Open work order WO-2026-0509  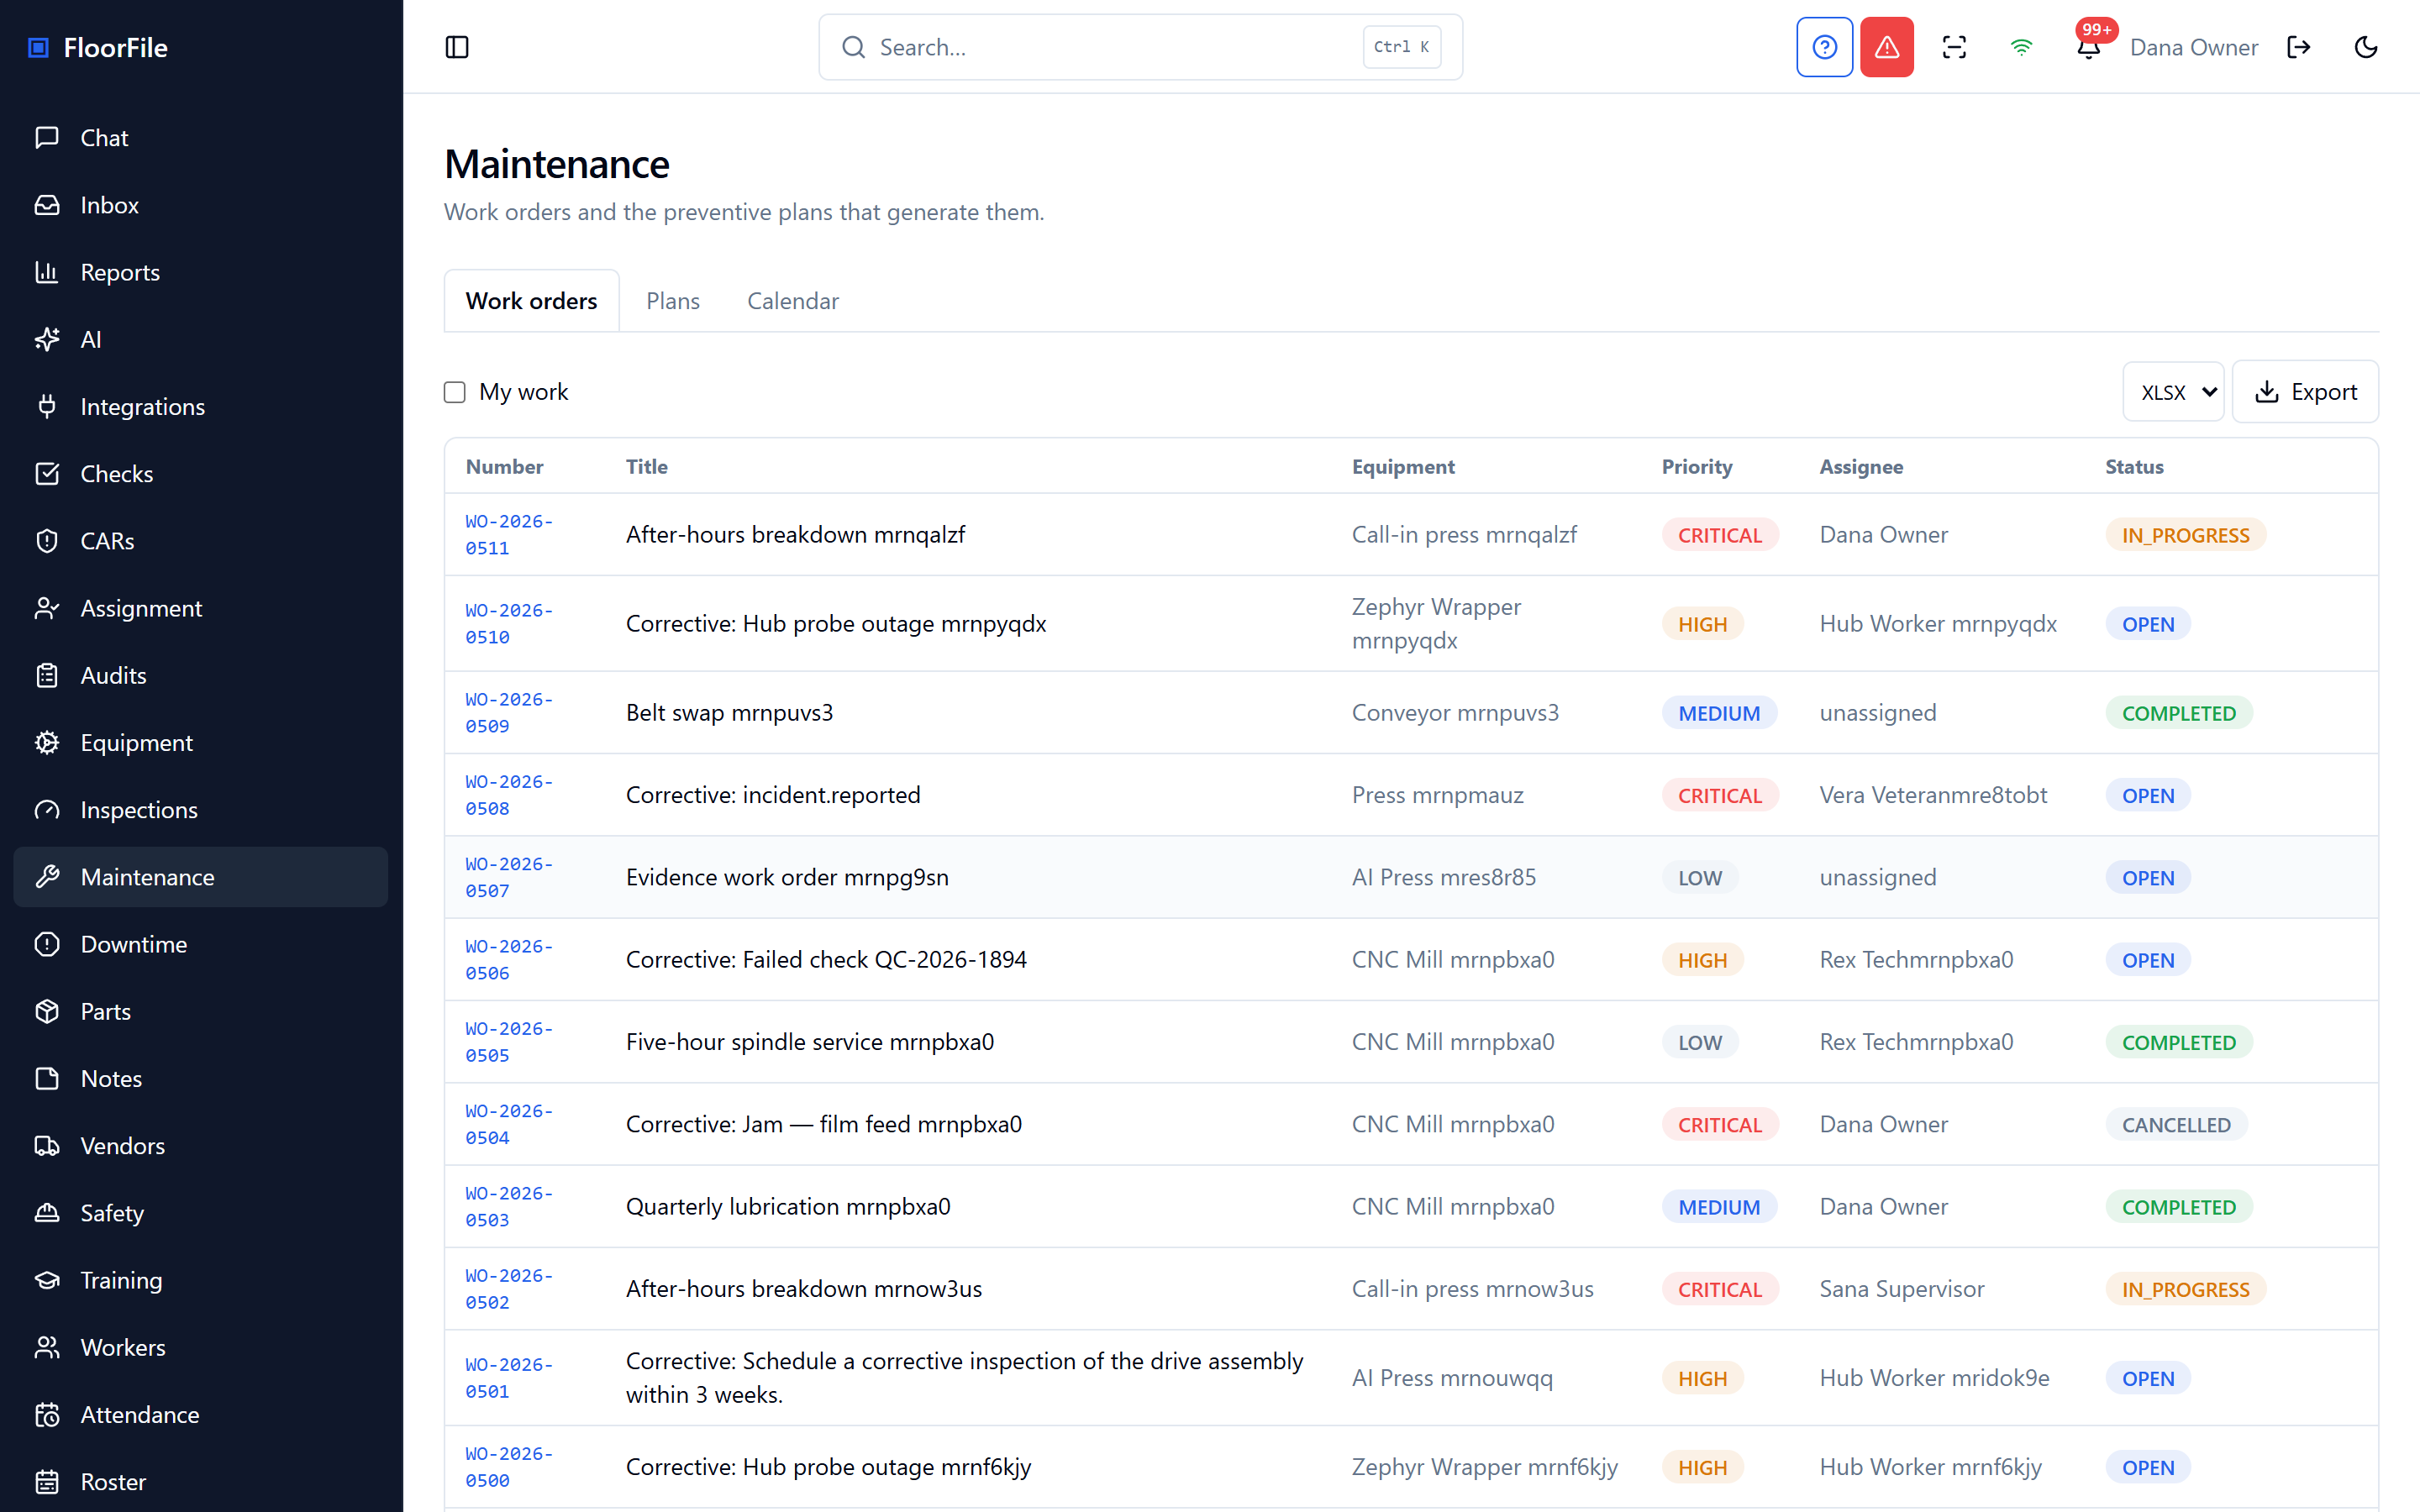pyautogui.click(x=509, y=713)
